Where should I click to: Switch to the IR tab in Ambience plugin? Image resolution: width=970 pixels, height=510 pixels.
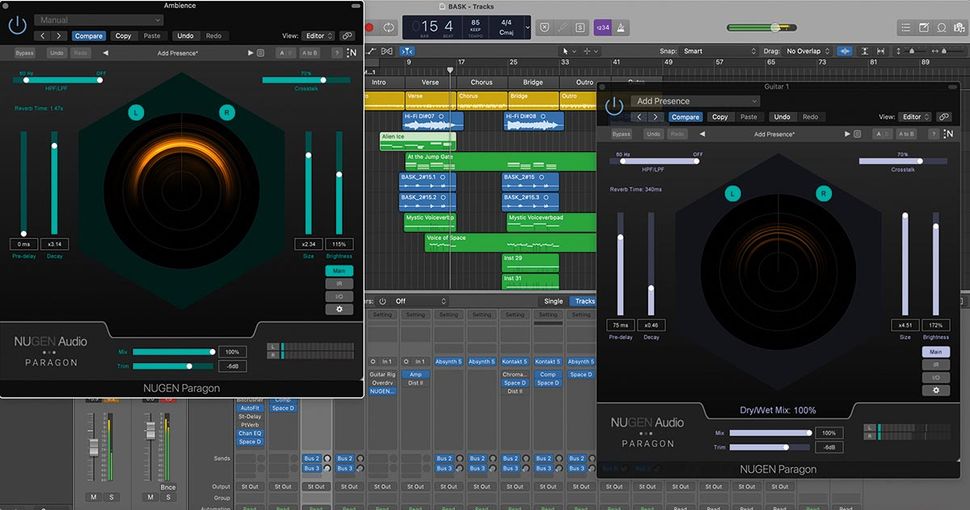[339, 284]
